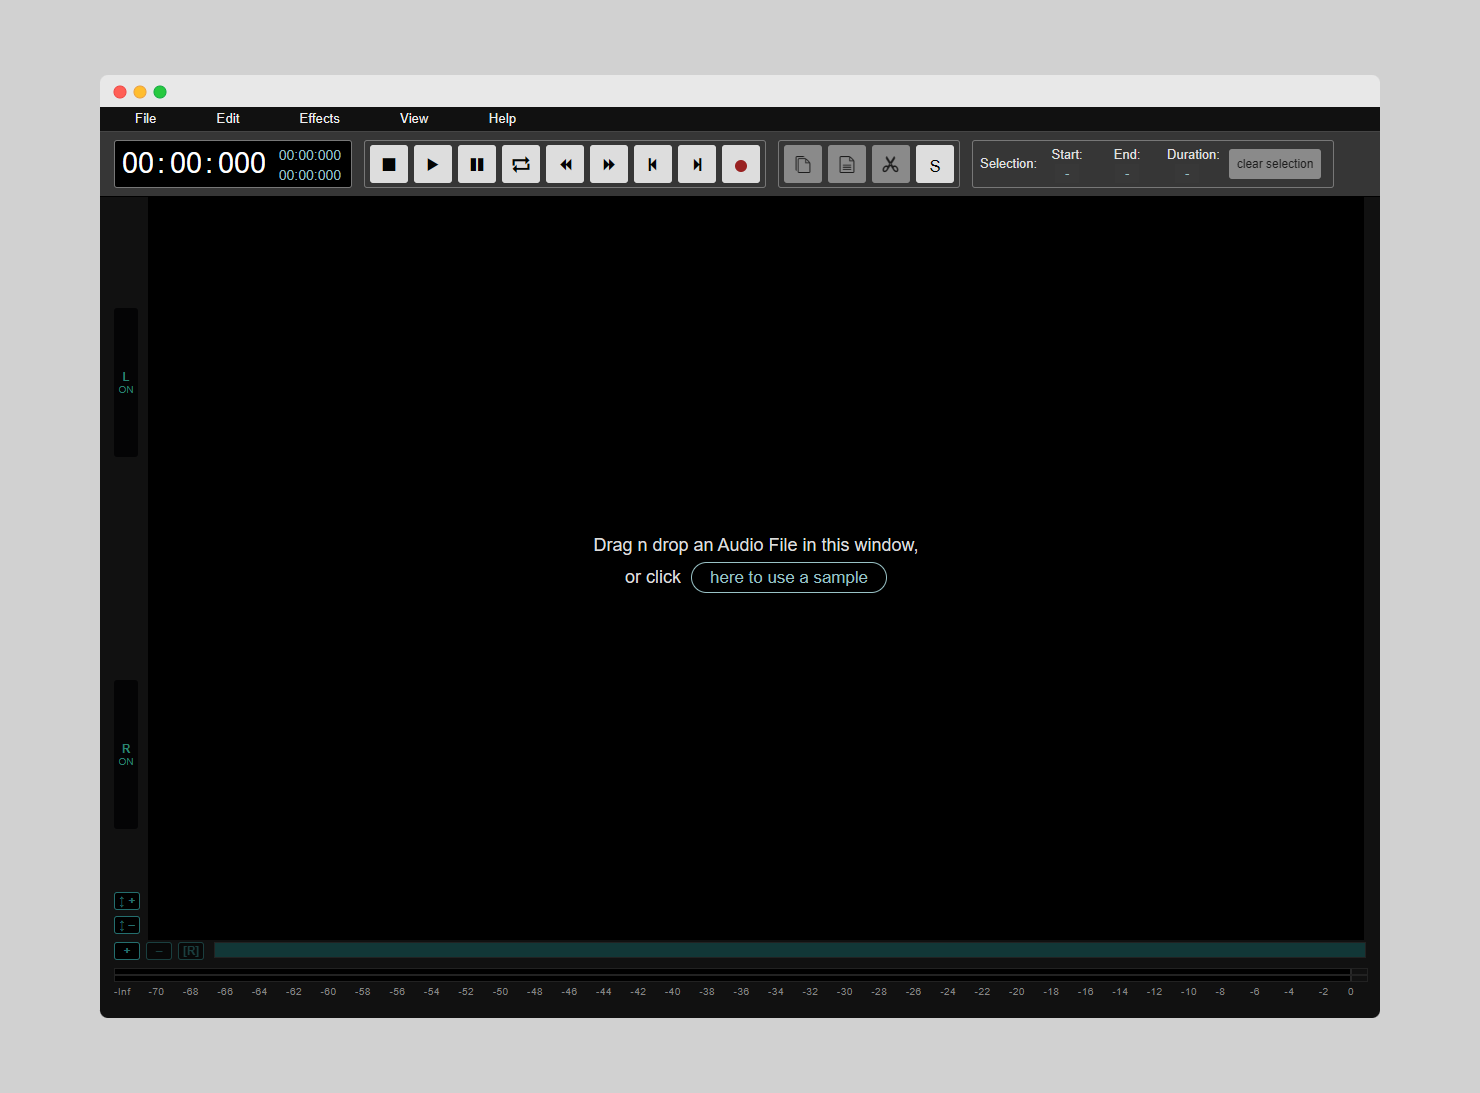This screenshot has height=1093, width=1480.
Task: Toggle the right channel R ON switch
Action: tap(126, 755)
